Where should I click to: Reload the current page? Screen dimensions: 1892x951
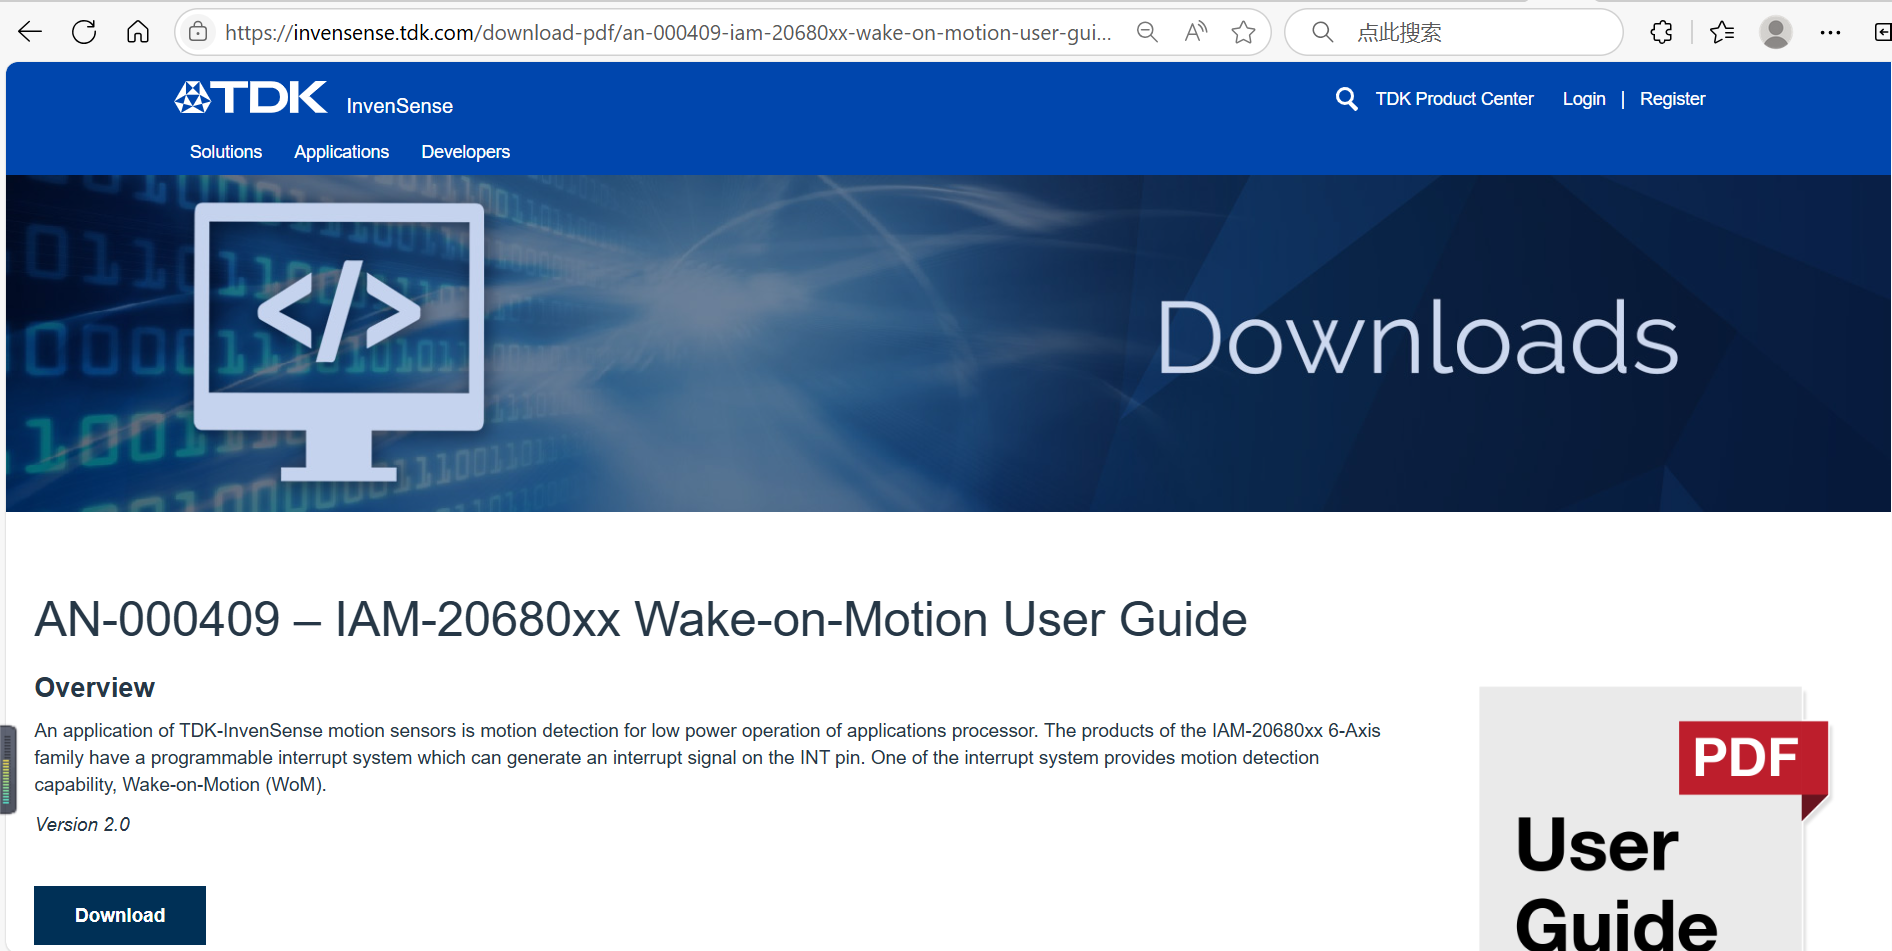(84, 32)
